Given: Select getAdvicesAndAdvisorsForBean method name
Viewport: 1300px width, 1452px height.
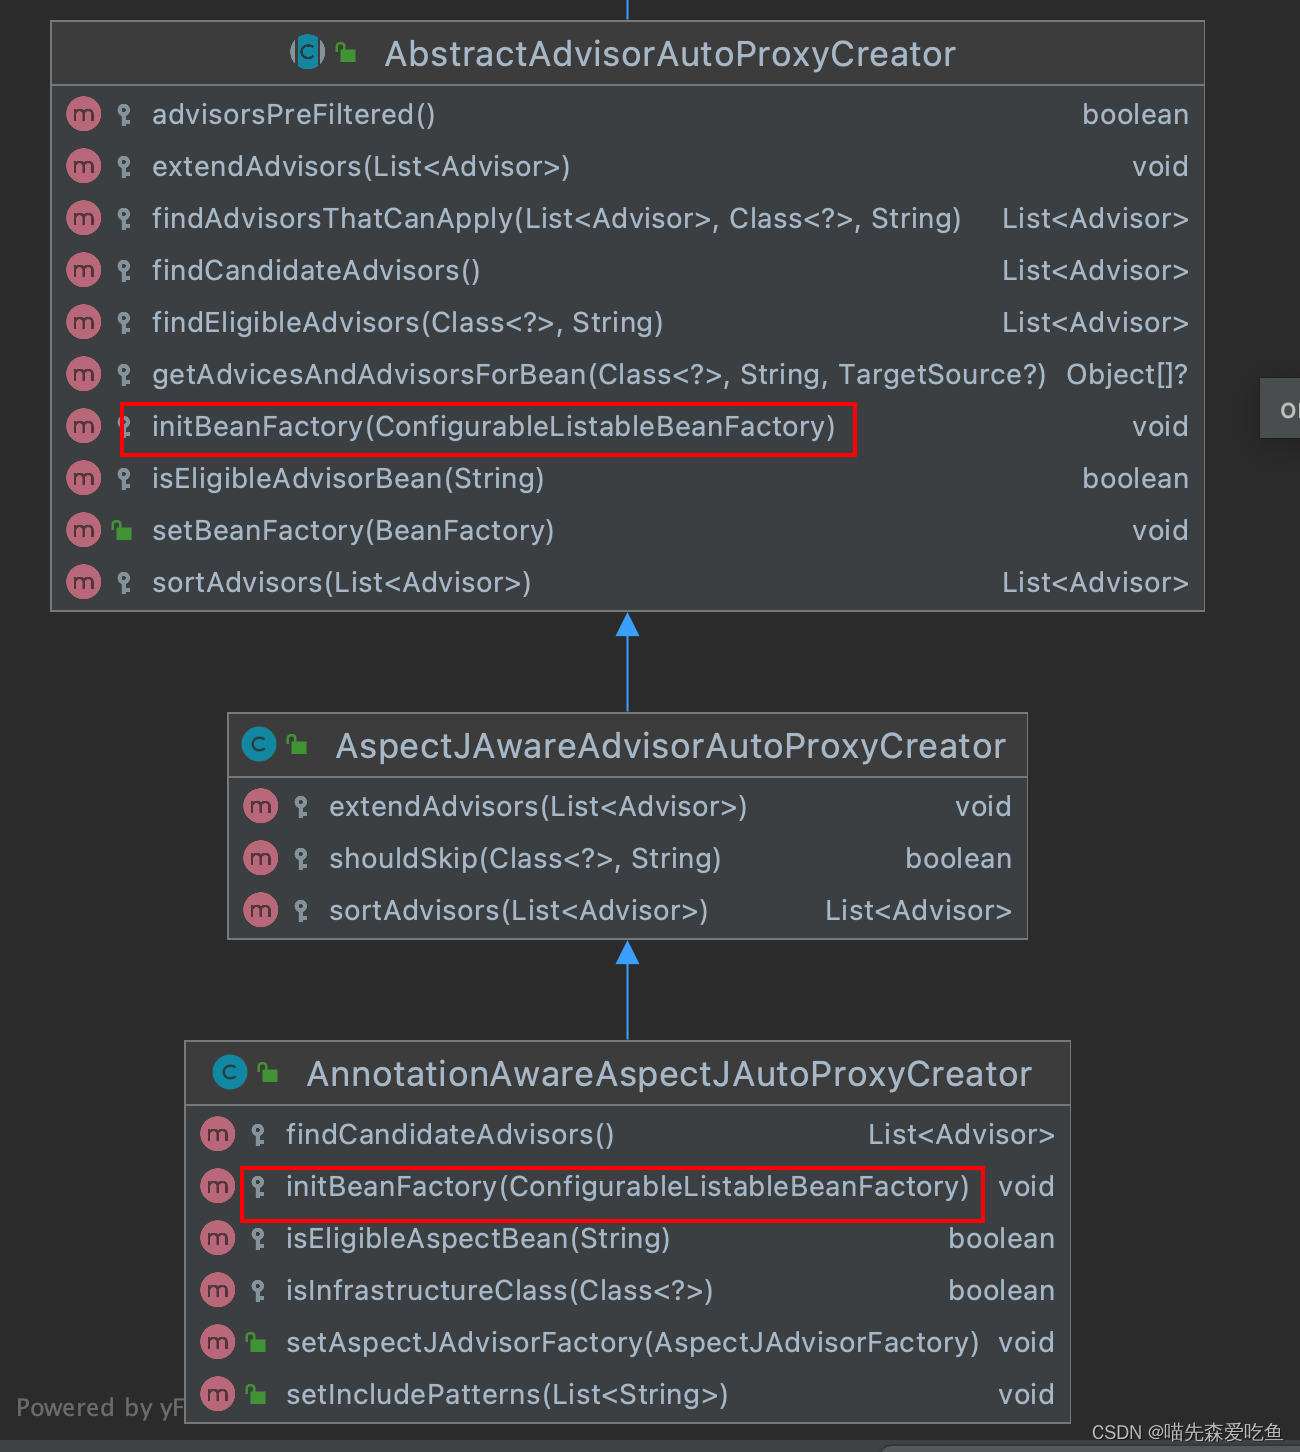Looking at the screenshot, I should tap(599, 374).
